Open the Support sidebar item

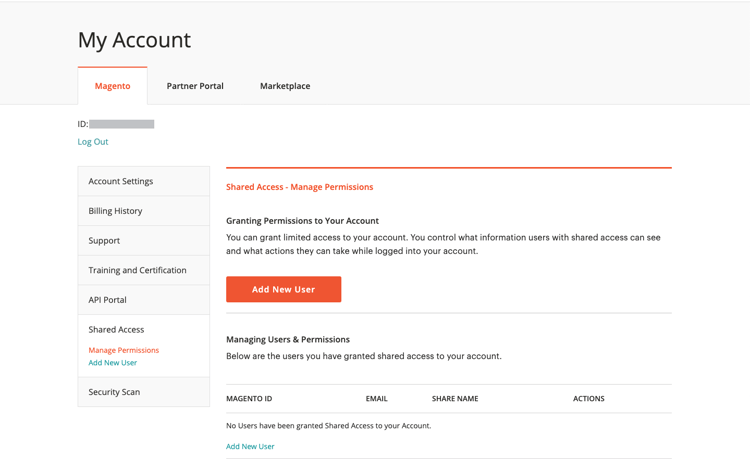pyautogui.click(x=104, y=241)
